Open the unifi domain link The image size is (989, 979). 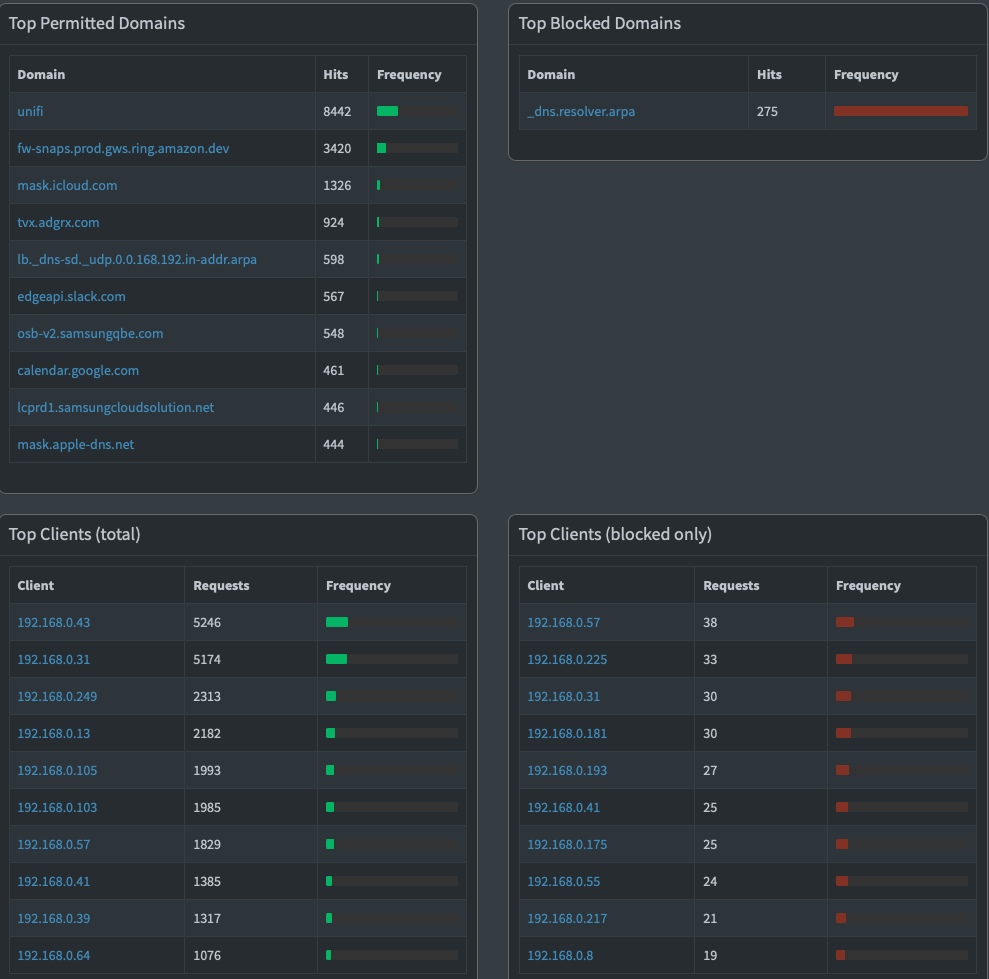[x=30, y=111]
